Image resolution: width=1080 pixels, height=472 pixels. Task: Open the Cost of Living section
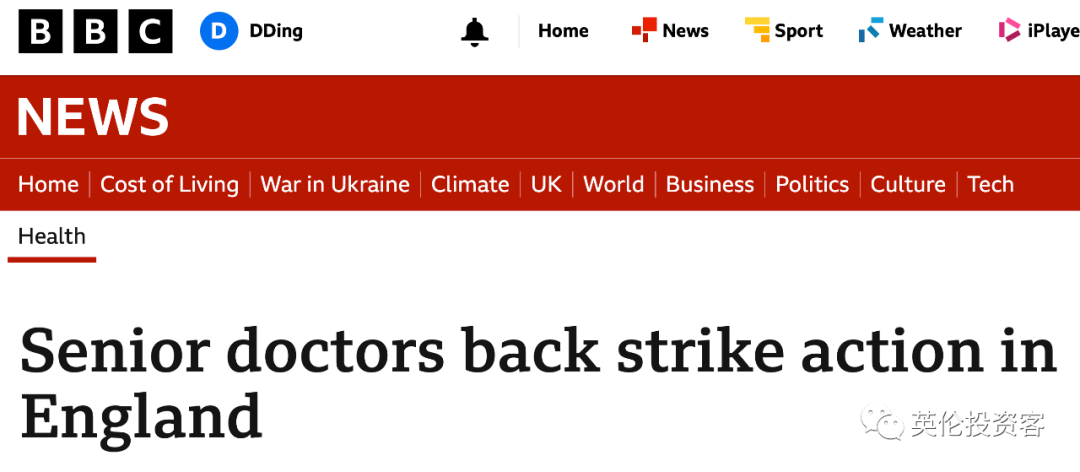[169, 184]
